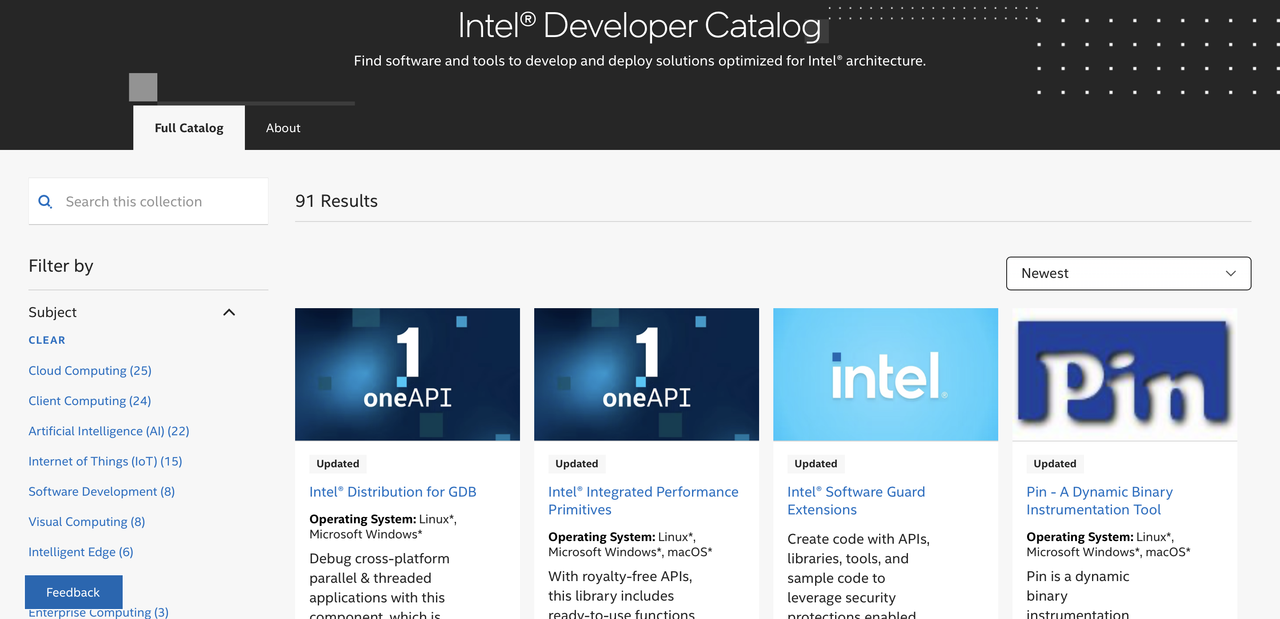This screenshot has height=619, width=1280.
Task: Open Intel Software Guard Extensions link
Action: [x=856, y=500]
